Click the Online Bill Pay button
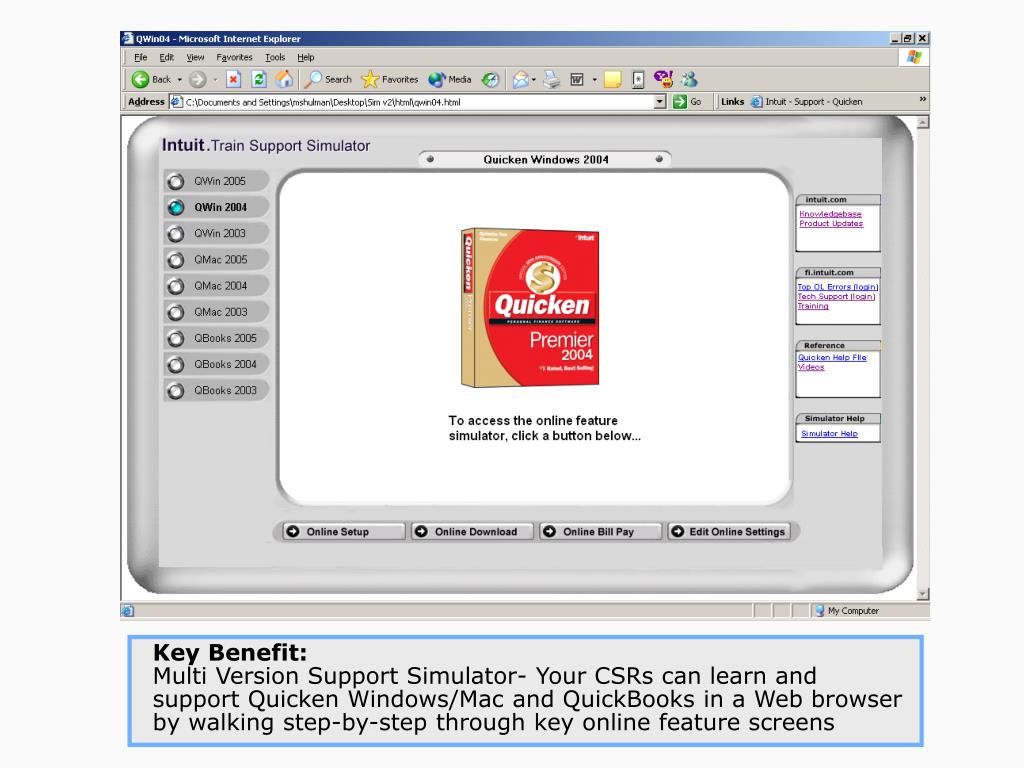 click(x=600, y=532)
